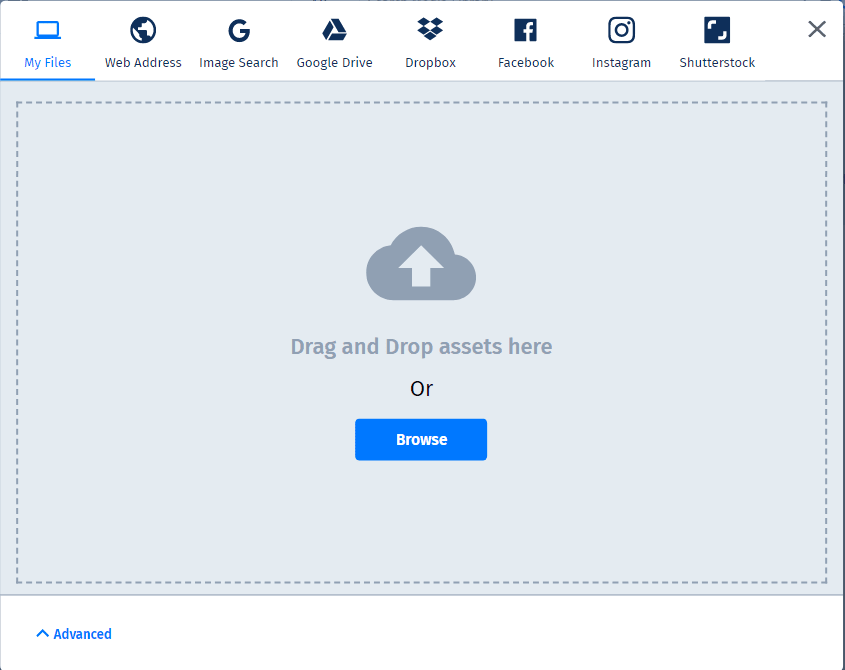This screenshot has width=845, height=670.
Task: Choose the Google Image Search icon
Action: (x=239, y=30)
